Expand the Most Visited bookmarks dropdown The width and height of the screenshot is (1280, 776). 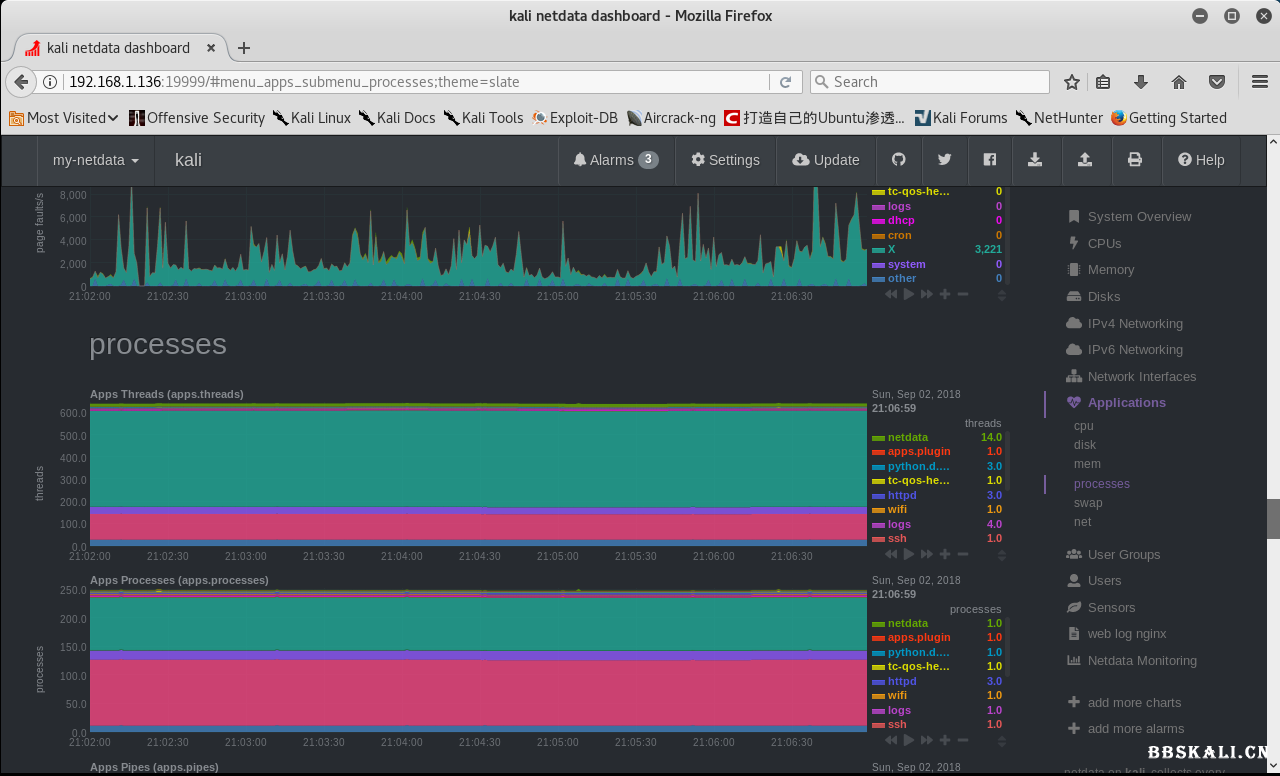(65, 118)
